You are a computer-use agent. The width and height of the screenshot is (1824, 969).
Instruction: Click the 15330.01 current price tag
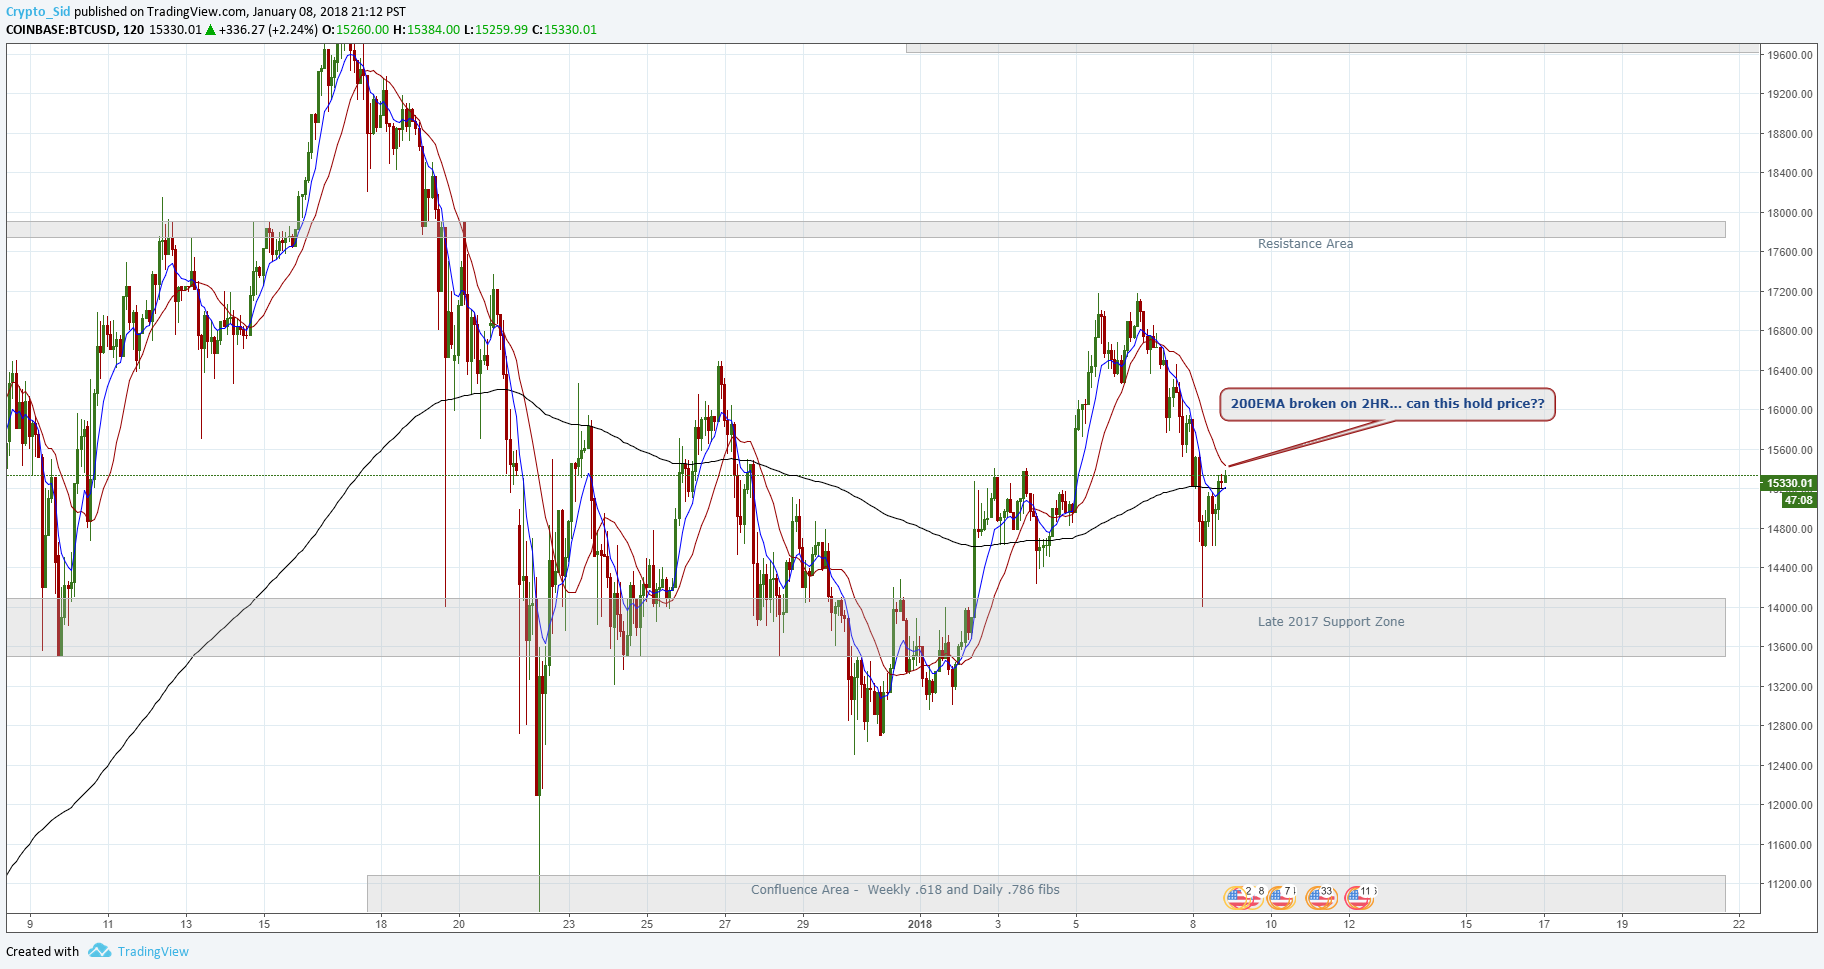click(1789, 483)
